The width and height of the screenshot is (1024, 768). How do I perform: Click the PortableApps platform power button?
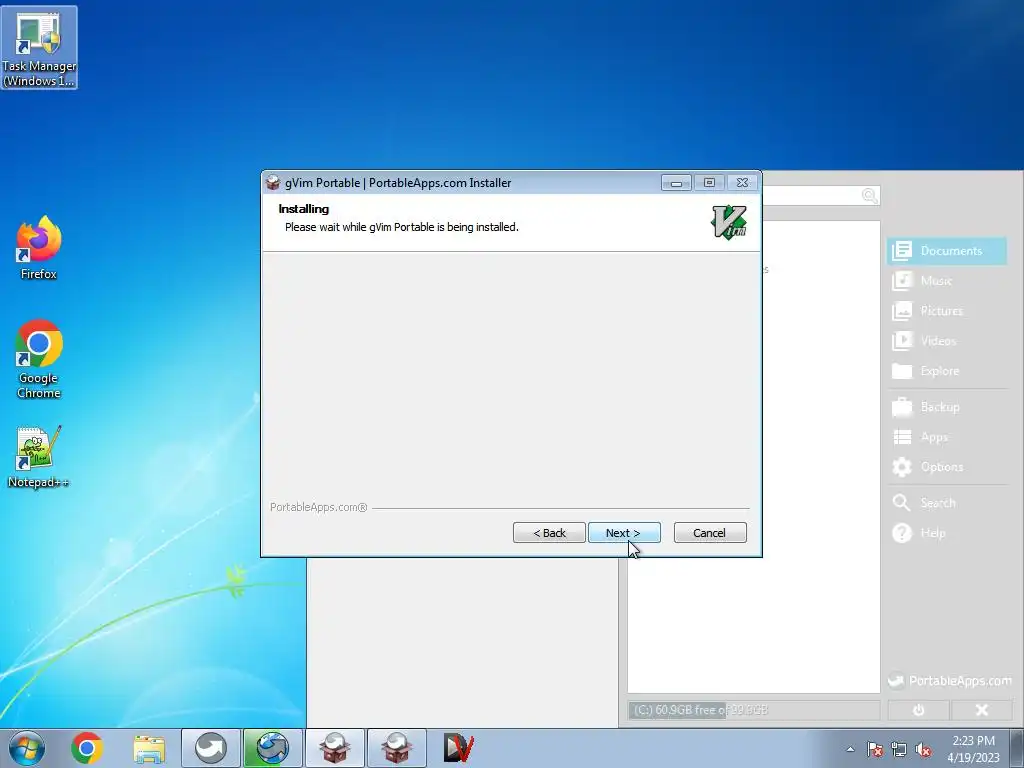tap(918, 710)
